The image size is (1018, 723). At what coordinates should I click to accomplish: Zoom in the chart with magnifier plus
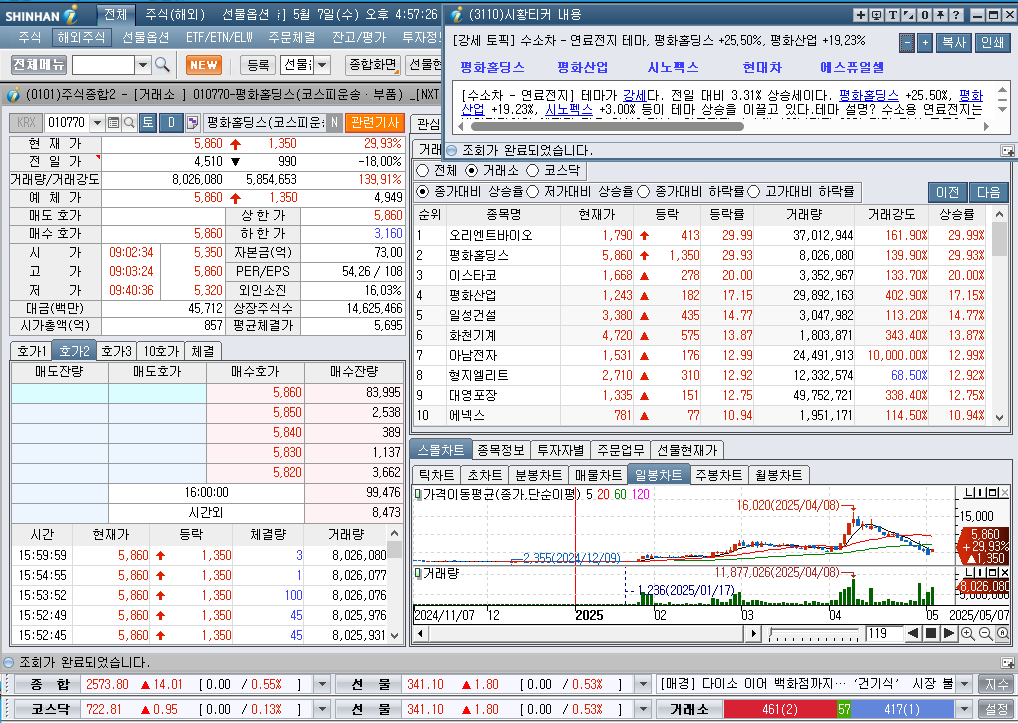point(967,633)
